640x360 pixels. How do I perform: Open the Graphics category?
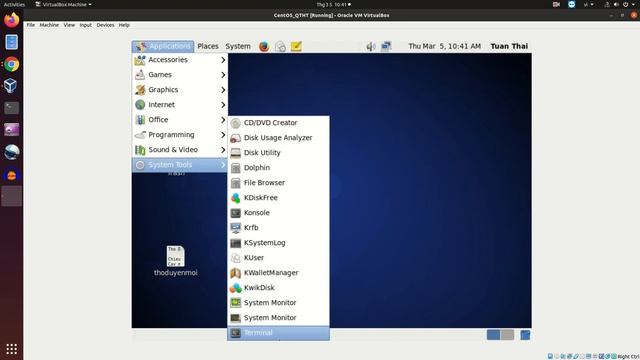click(180, 90)
